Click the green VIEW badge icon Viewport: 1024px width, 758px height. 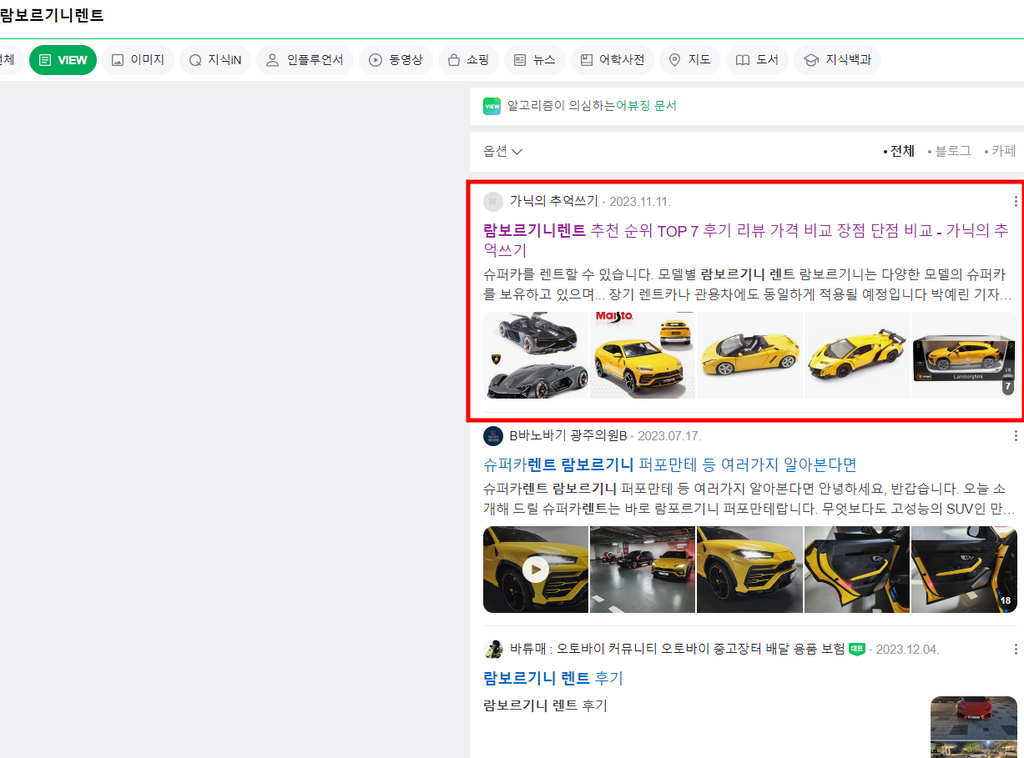tap(492, 106)
